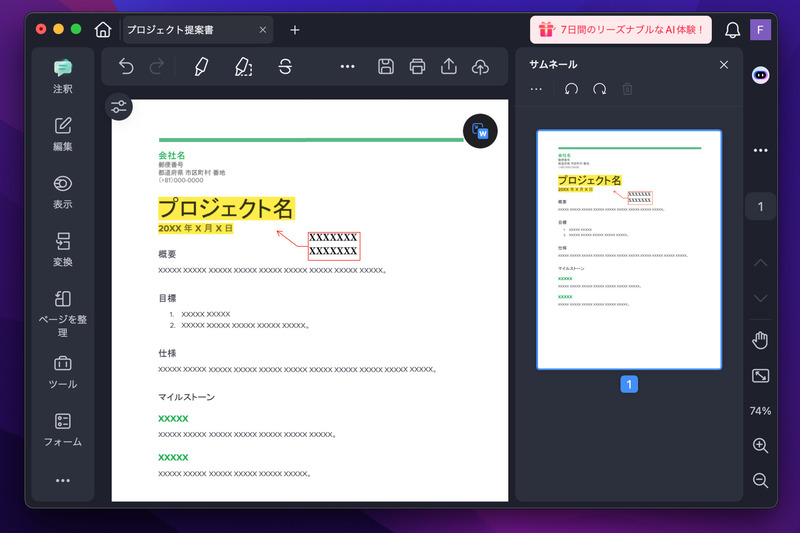Open the 74% zoom level
Screen dimensions: 800x533
coord(760,411)
